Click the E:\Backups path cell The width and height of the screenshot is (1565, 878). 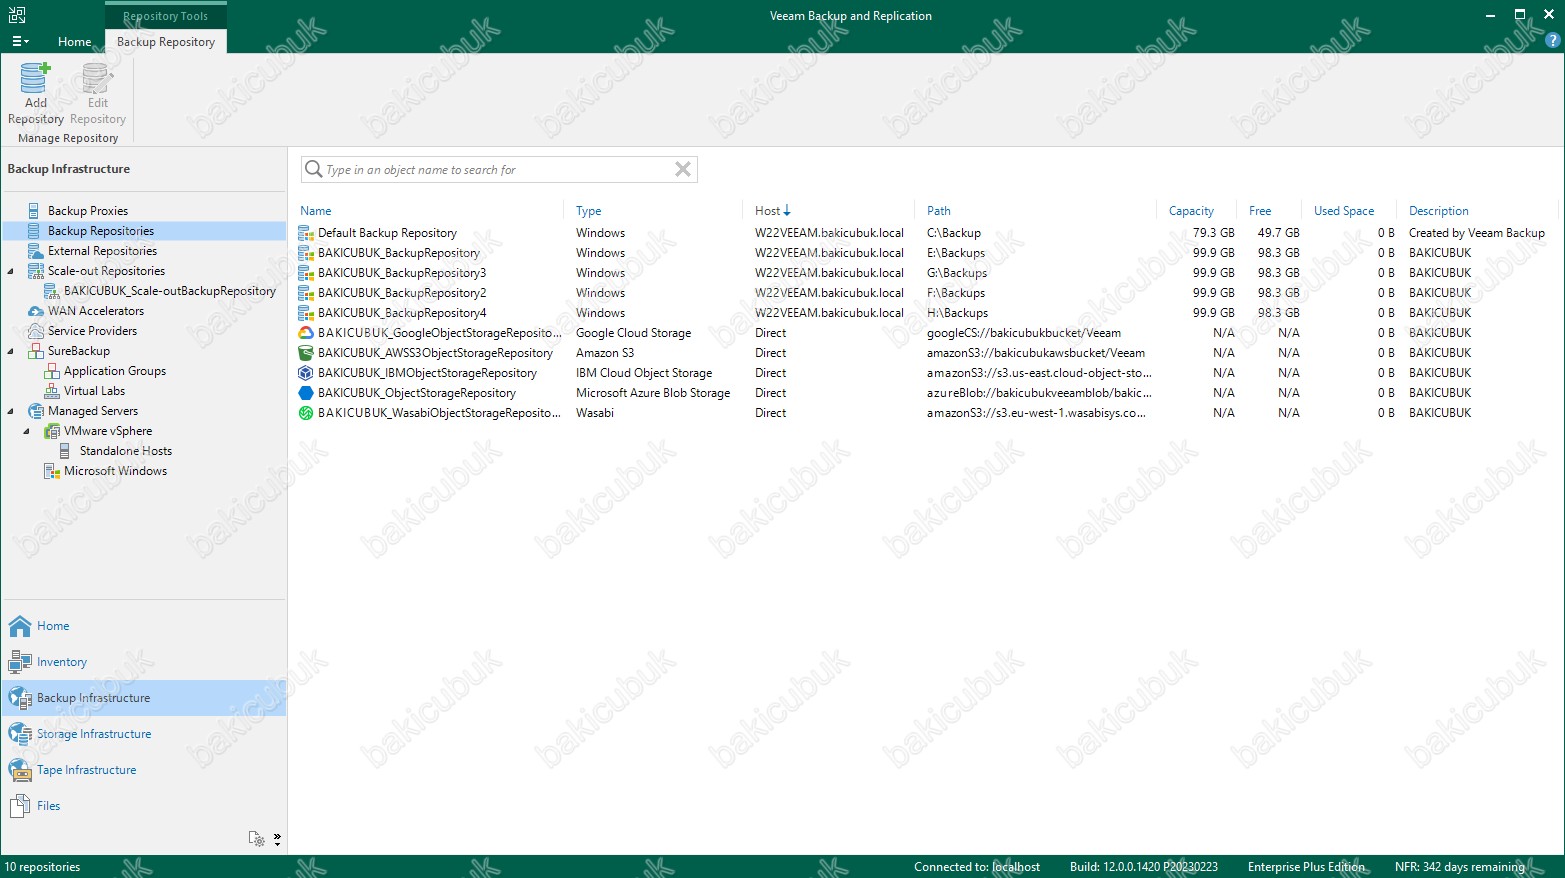click(x=956, y=253)
